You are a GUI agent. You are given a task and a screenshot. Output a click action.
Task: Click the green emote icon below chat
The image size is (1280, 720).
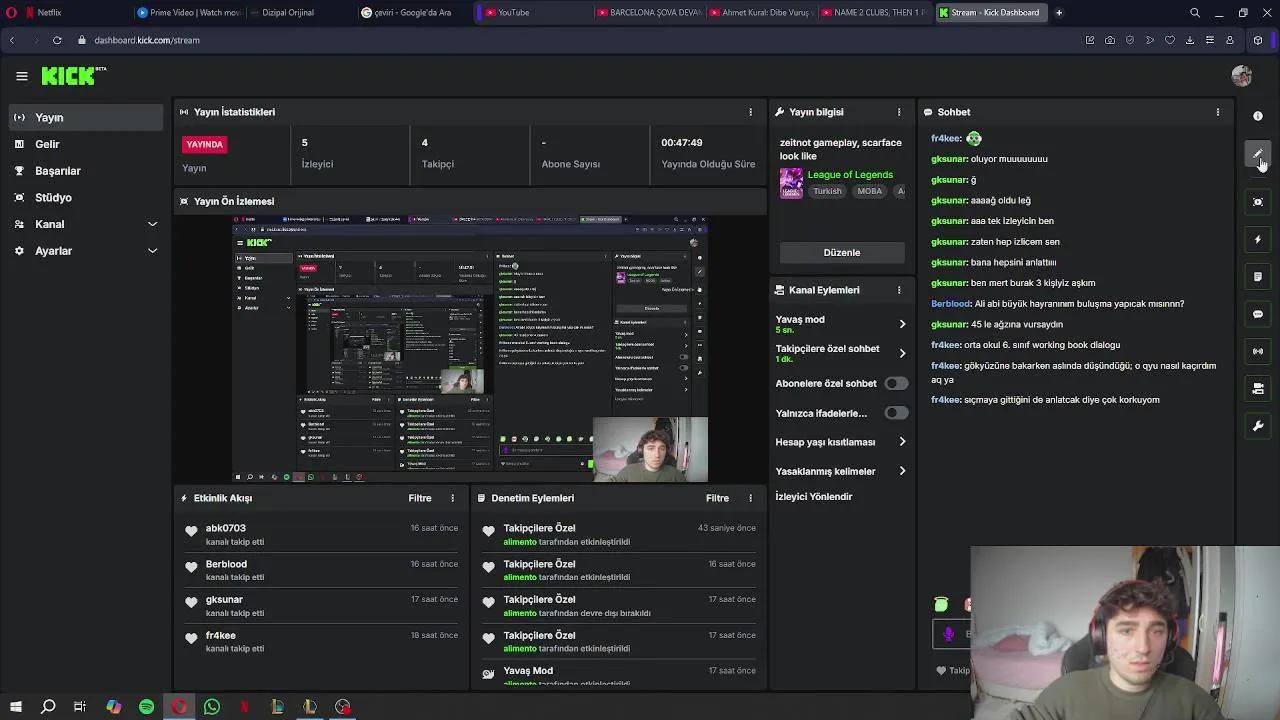tap(940, 604)
